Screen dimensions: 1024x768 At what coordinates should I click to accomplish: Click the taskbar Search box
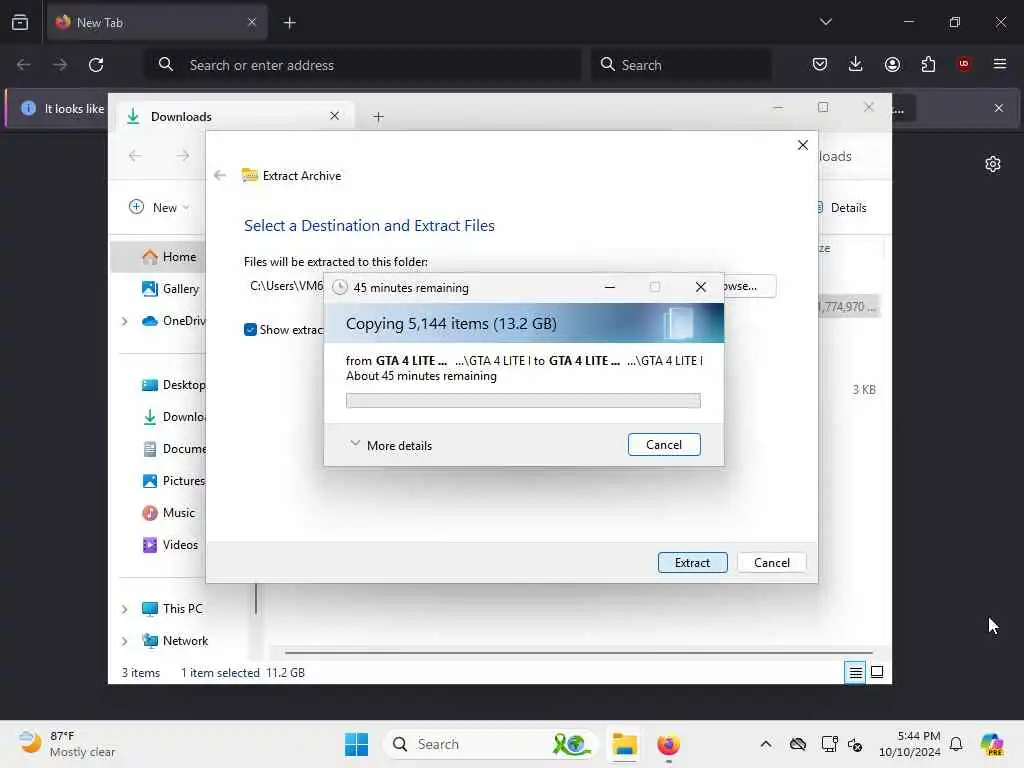[491, 744]
